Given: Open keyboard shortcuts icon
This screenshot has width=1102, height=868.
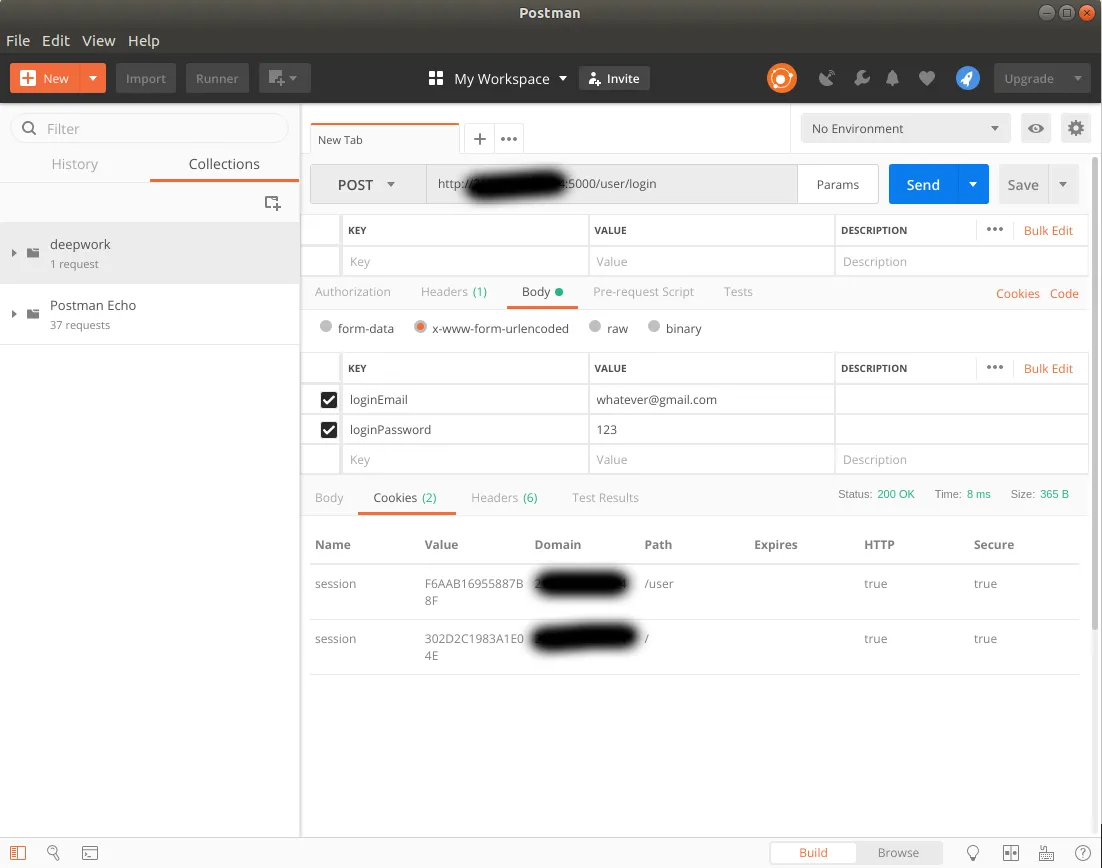Looking at the screenshot, I should tap(1046, 853).
